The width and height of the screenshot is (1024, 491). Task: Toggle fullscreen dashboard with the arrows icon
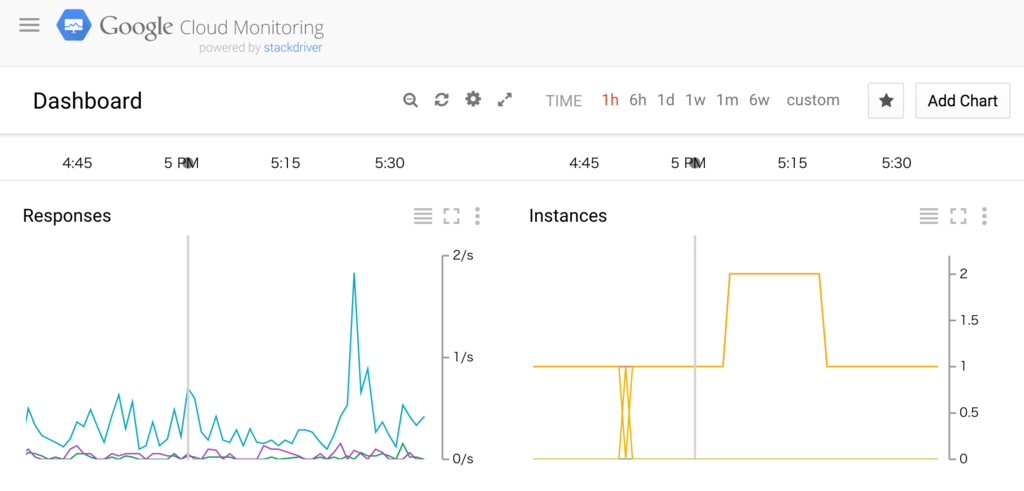pos(504,100)
